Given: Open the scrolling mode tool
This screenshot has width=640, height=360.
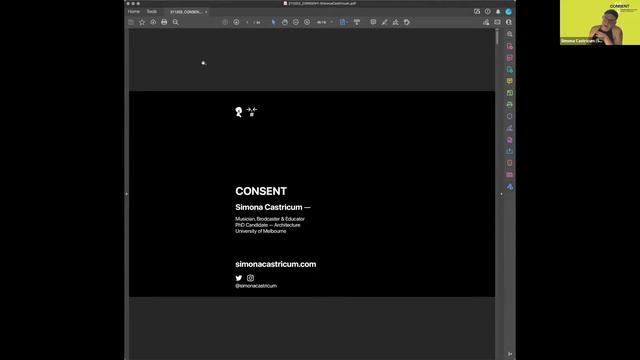Looking at the screenshot, I should click(357, 22).
